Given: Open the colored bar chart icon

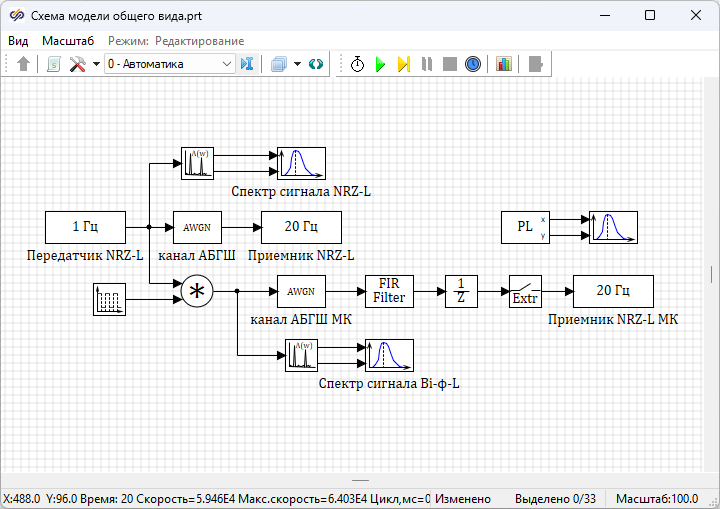Looking at the screenshot, I should tap(504, 64).
